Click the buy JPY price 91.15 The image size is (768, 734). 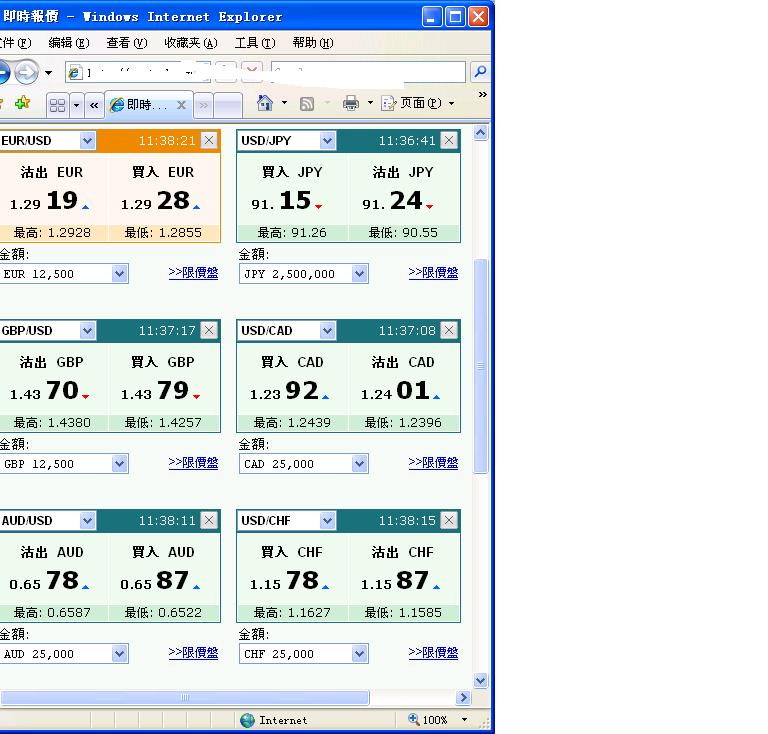[287, 201]
